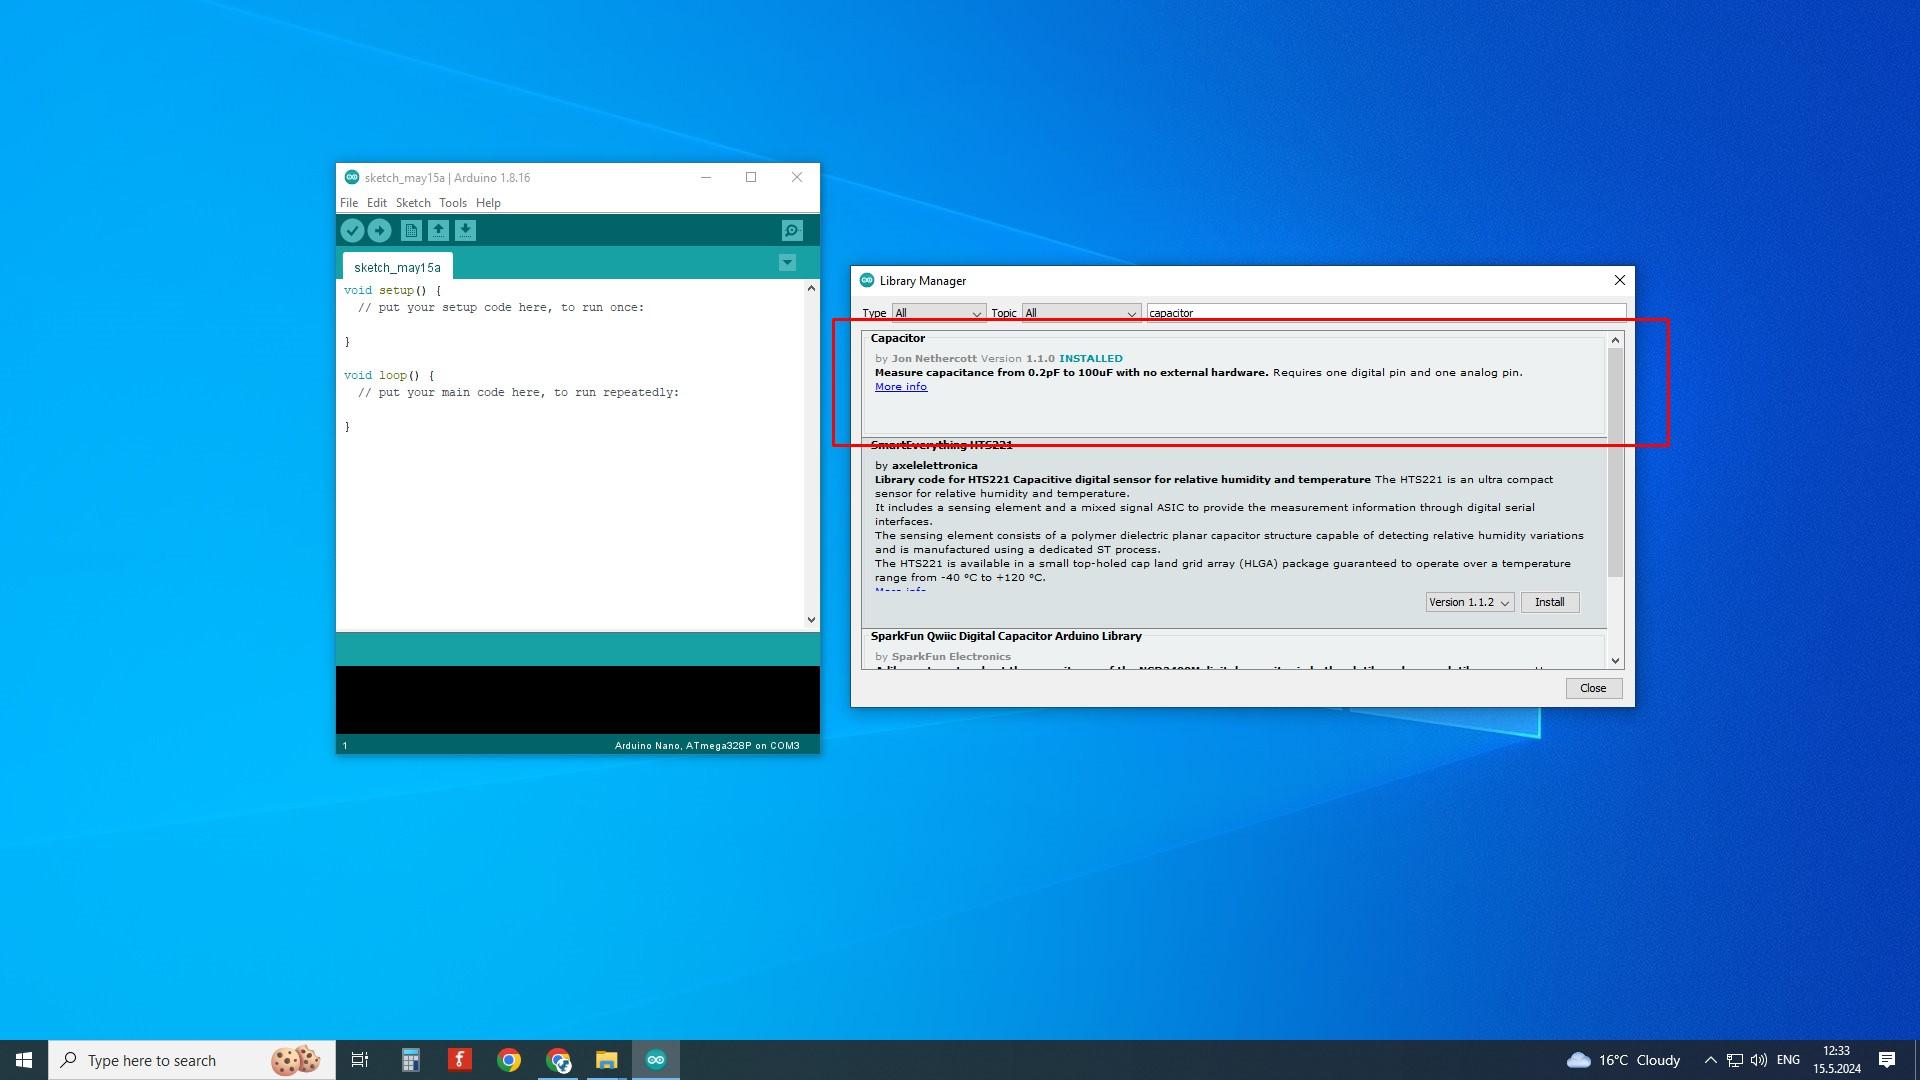Open the File menu in Arduino IDE
The height and width of the screenshot is (1080, 1920).
tap(348, 203)
